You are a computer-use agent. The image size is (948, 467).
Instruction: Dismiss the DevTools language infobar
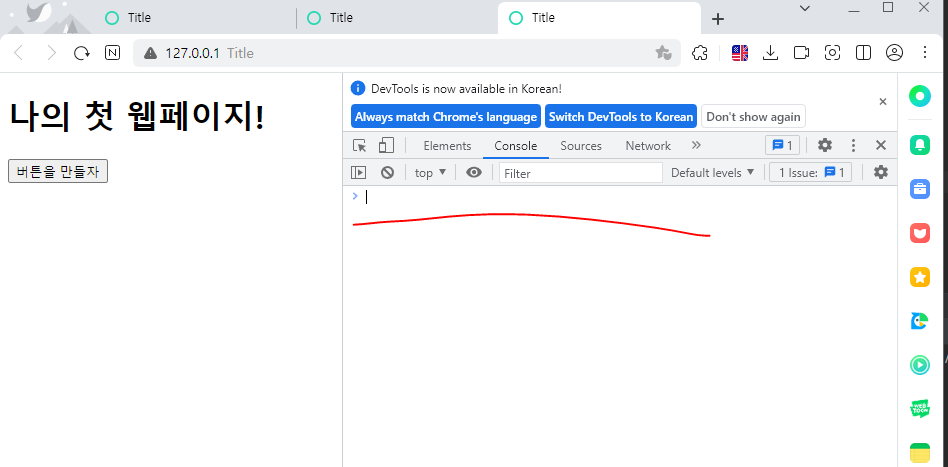coord(883,102)
